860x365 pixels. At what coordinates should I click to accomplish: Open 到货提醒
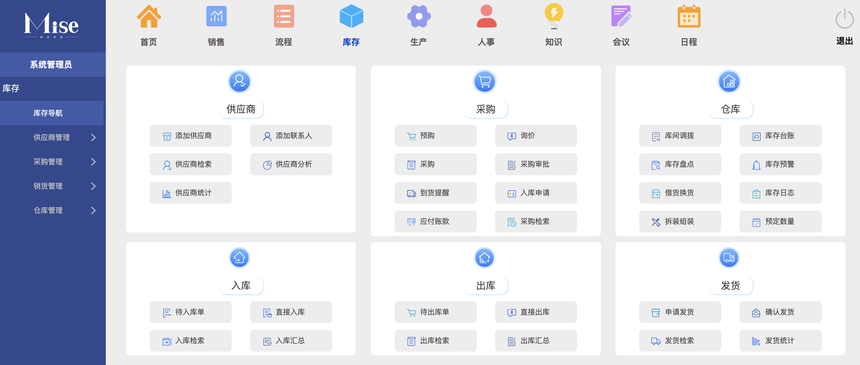click(435, 193)
